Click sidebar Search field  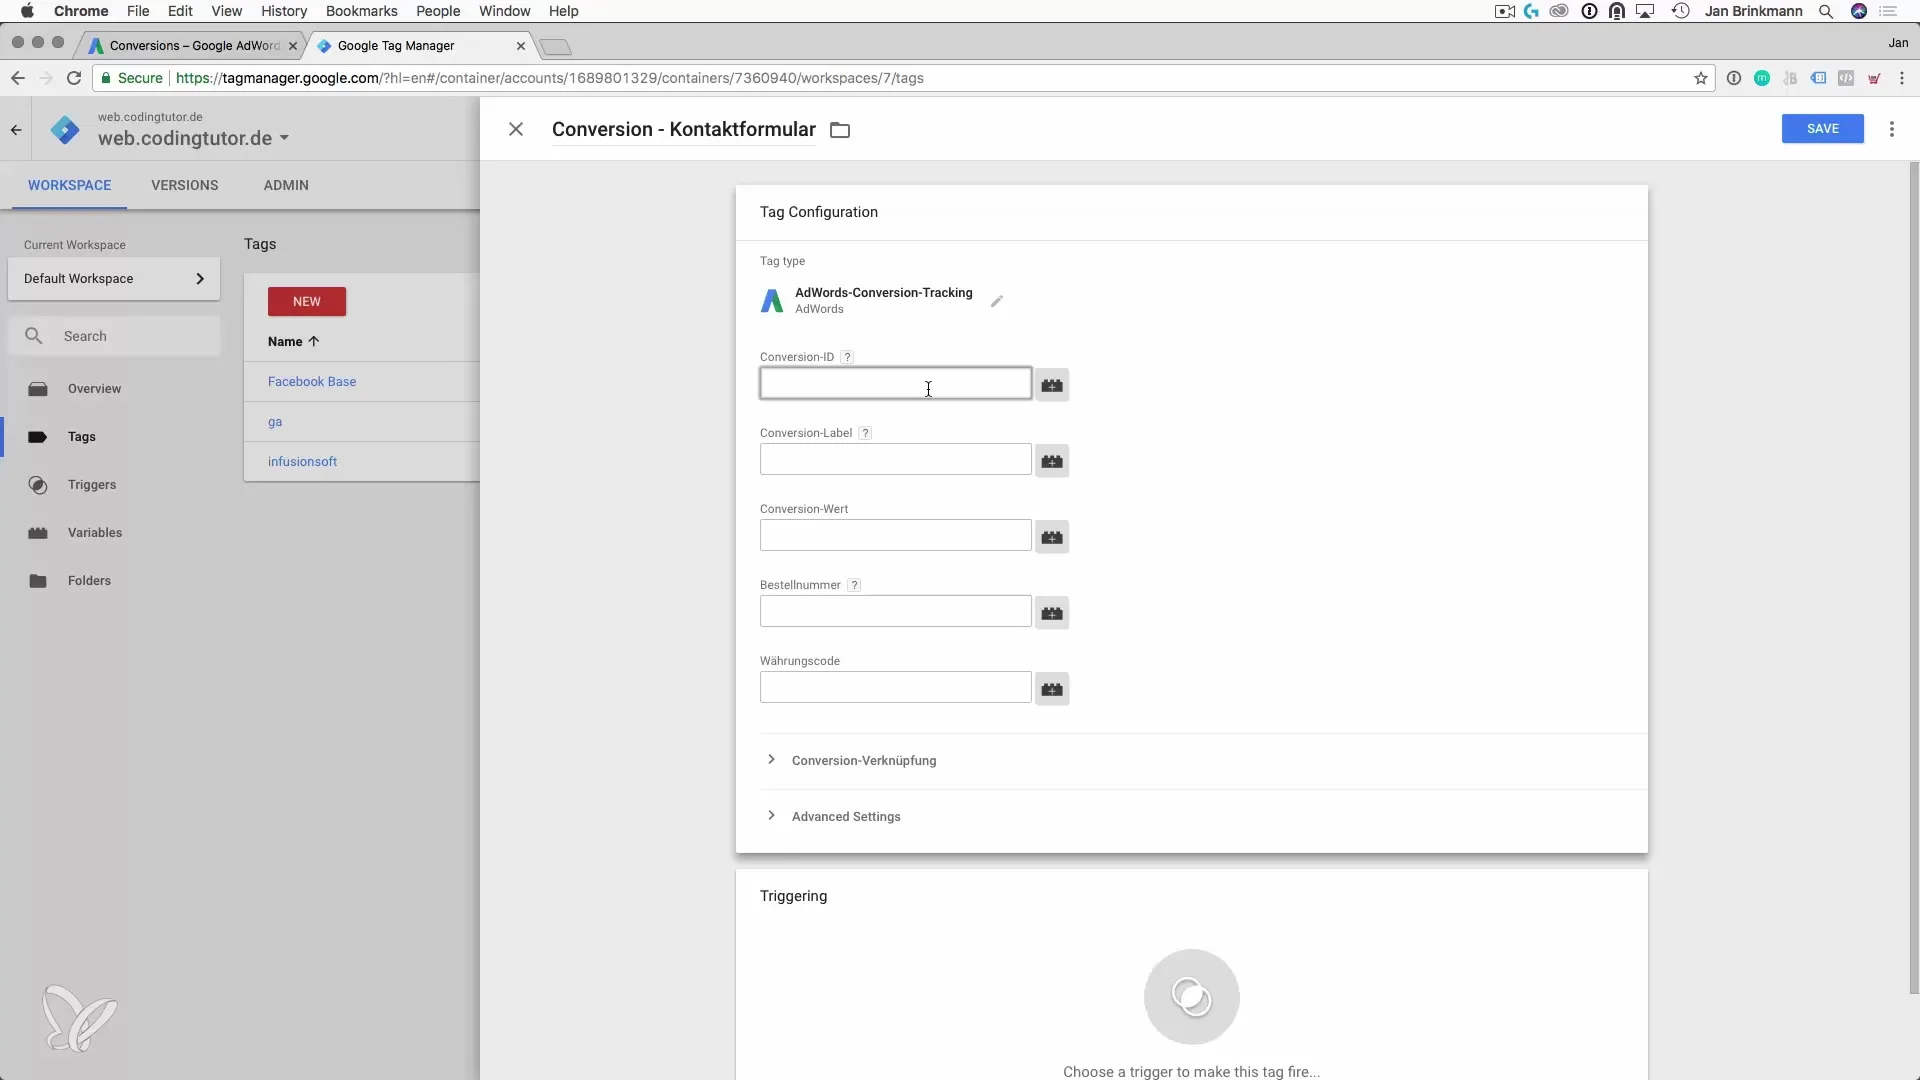[x=114, y=337]
